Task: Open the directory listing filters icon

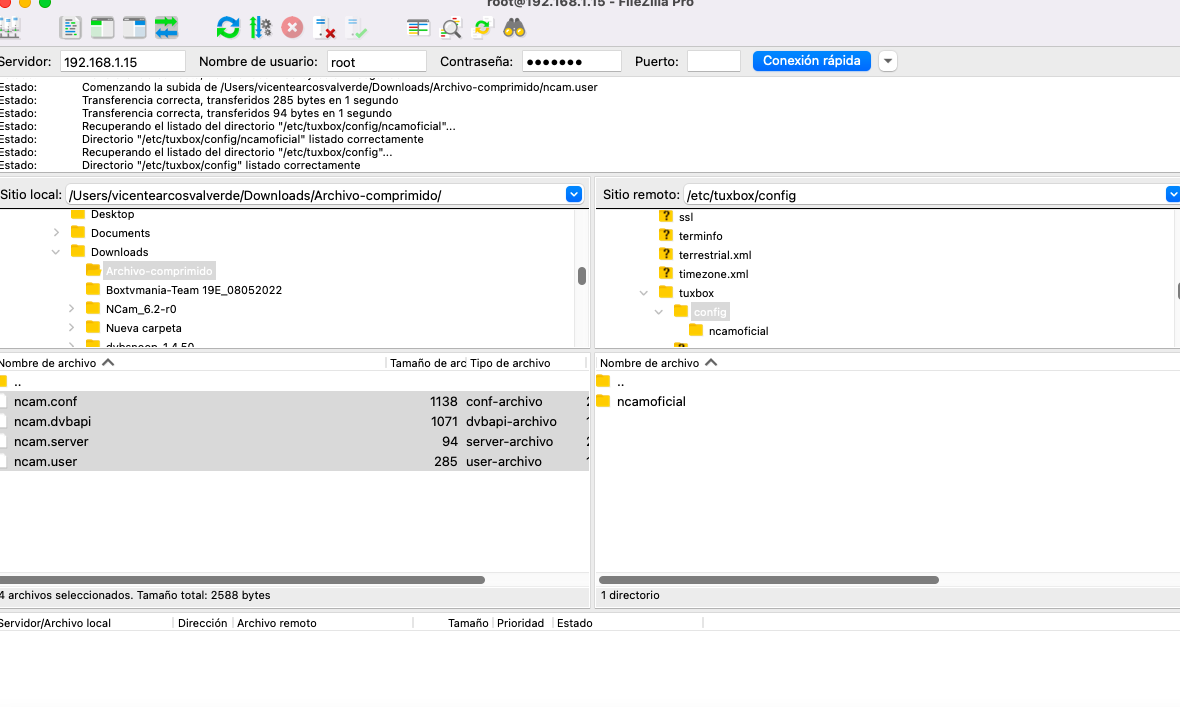Action: pos(418,28)
